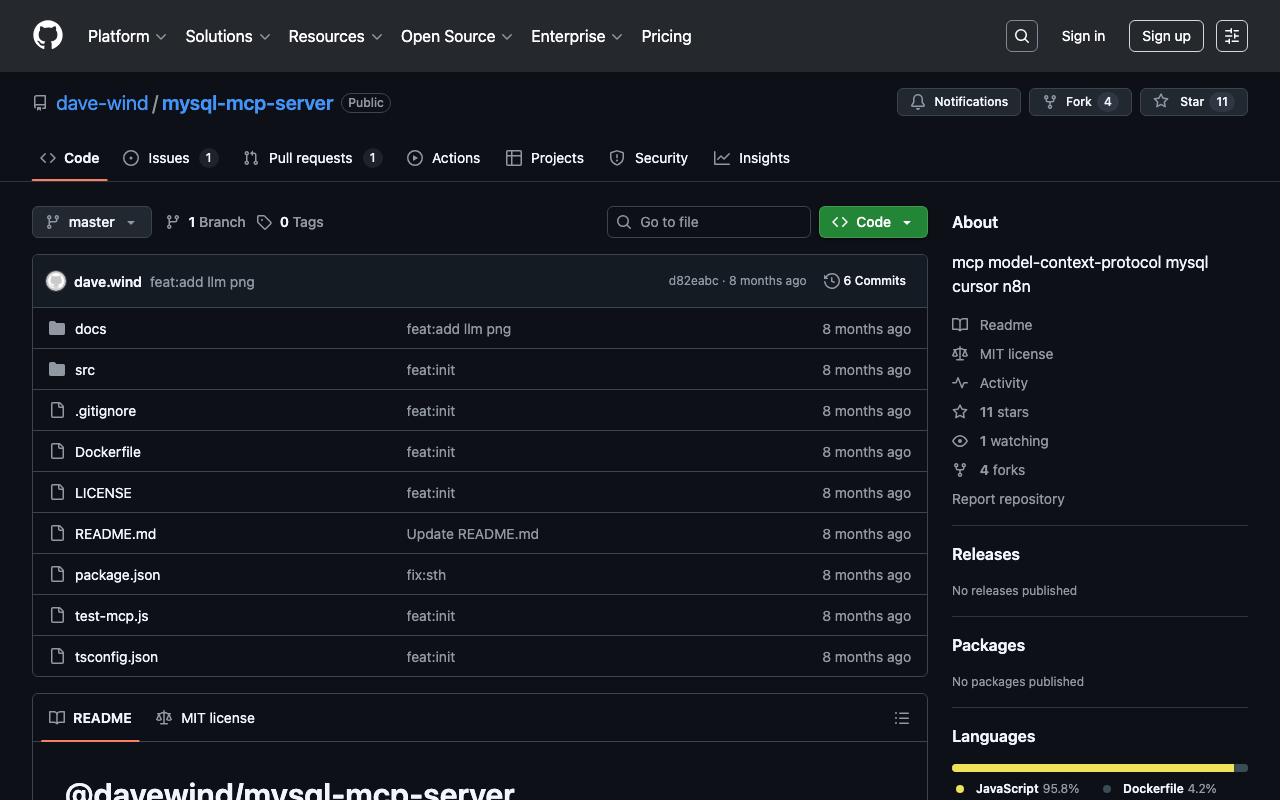Open the 6 Commits history
Image resolution: width=1280 pixels, height=800 pixels.
tap(865, 281)
